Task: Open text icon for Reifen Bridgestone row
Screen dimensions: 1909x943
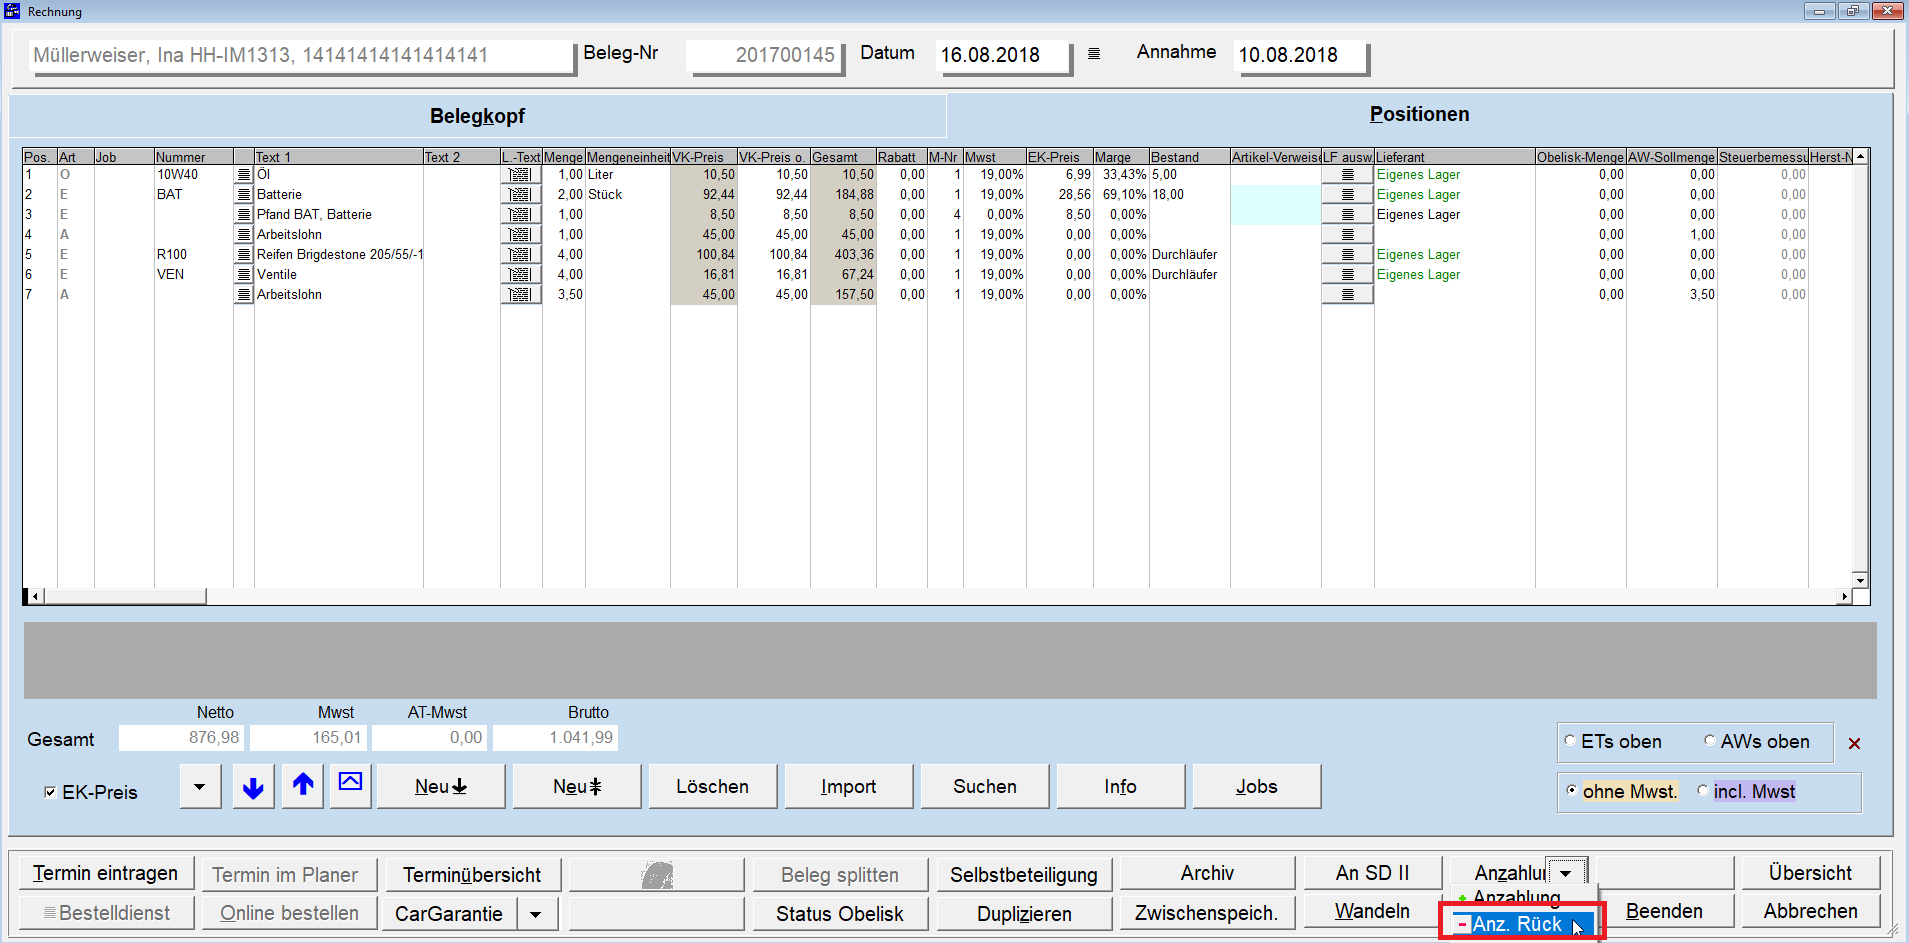Action: pyautogui.click(x=243, y=255)
